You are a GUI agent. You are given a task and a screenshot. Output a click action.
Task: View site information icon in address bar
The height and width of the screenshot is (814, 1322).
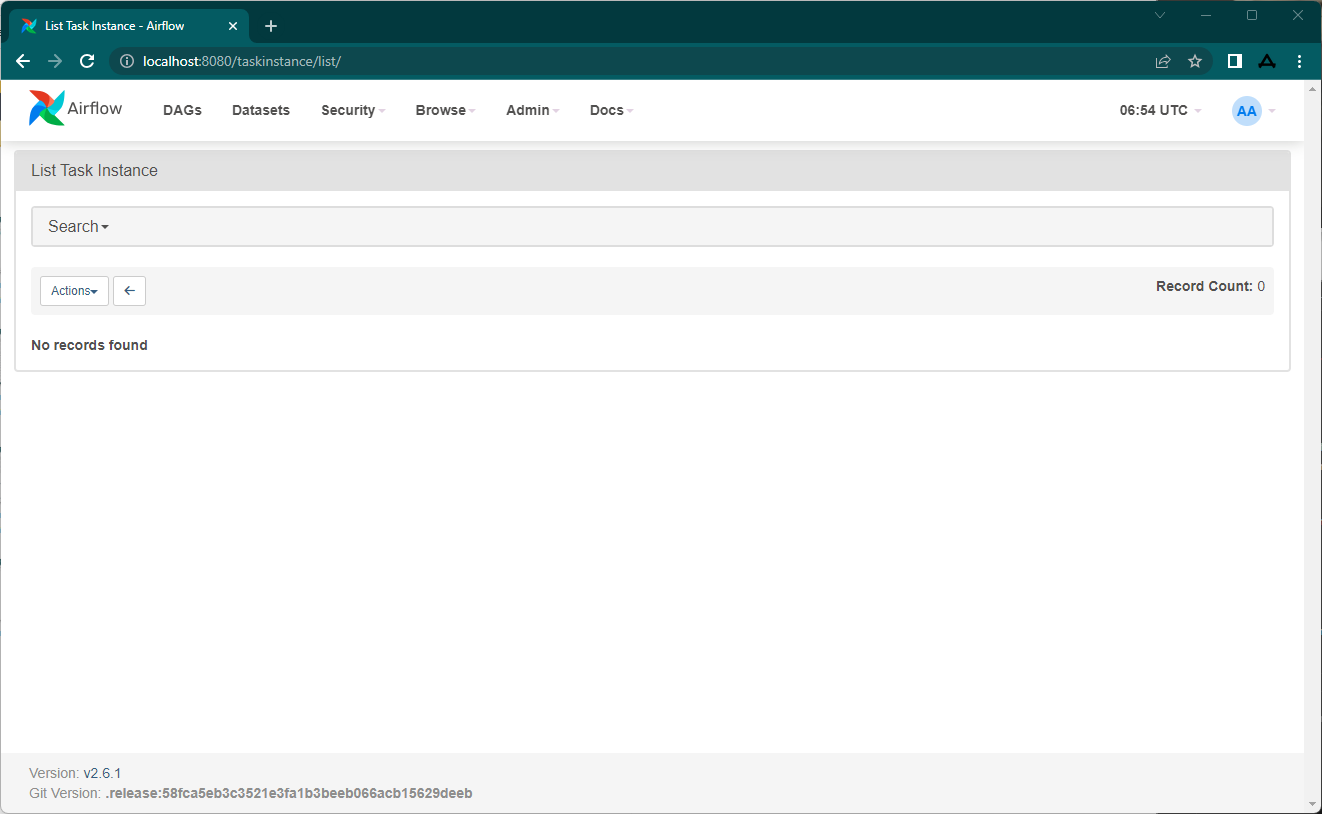pos(127,61)
